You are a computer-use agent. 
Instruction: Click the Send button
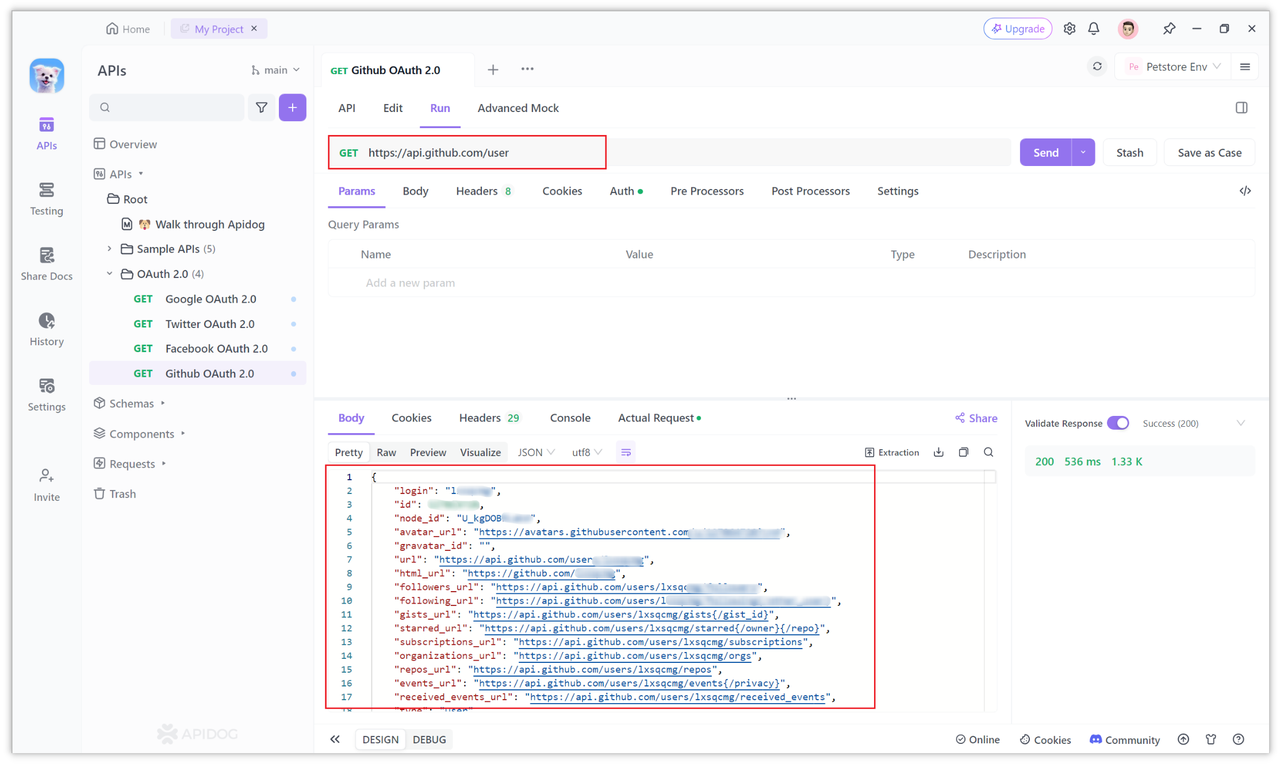[1045, 152]
